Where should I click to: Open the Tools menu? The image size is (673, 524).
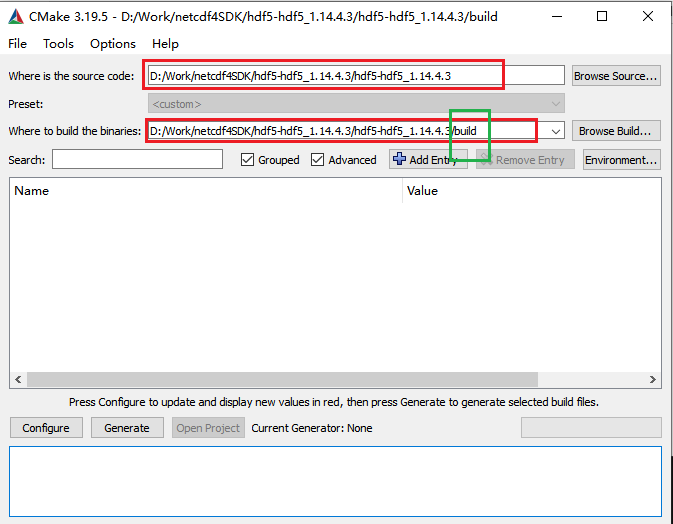(x=58, y=44)
